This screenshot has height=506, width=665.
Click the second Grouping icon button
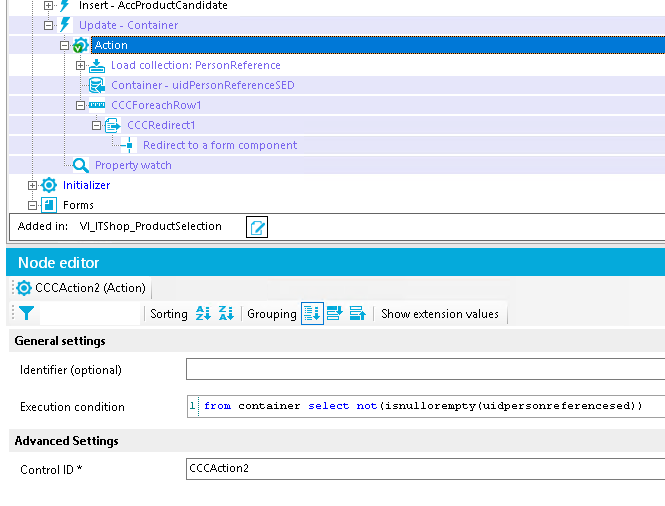[x=335, y=313]
